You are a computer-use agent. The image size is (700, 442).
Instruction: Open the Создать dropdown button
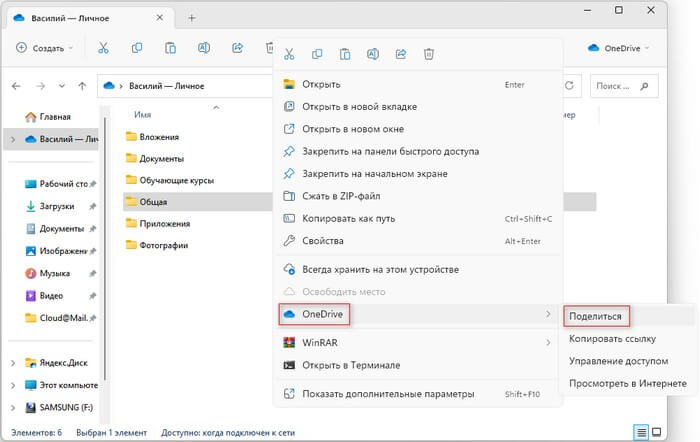coord(44,48)
